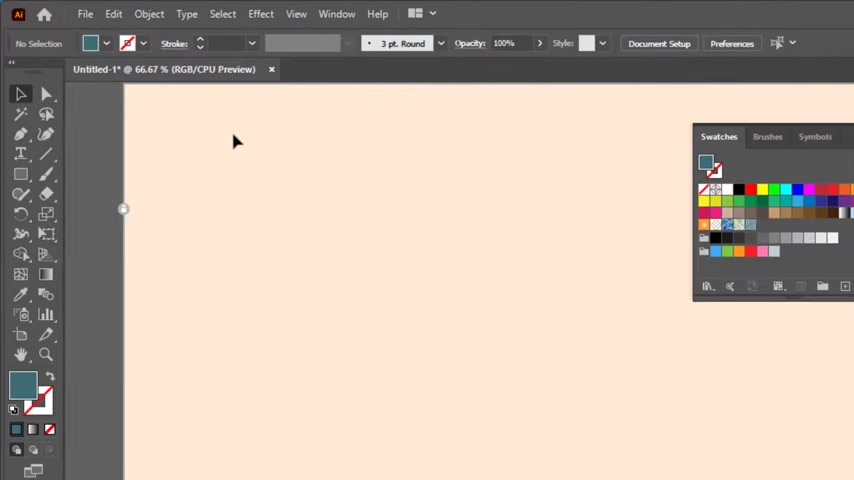The height and width of the screenshot is (480, 854).
Task: Pick the Shaper tool
Action: click(21, 195)
